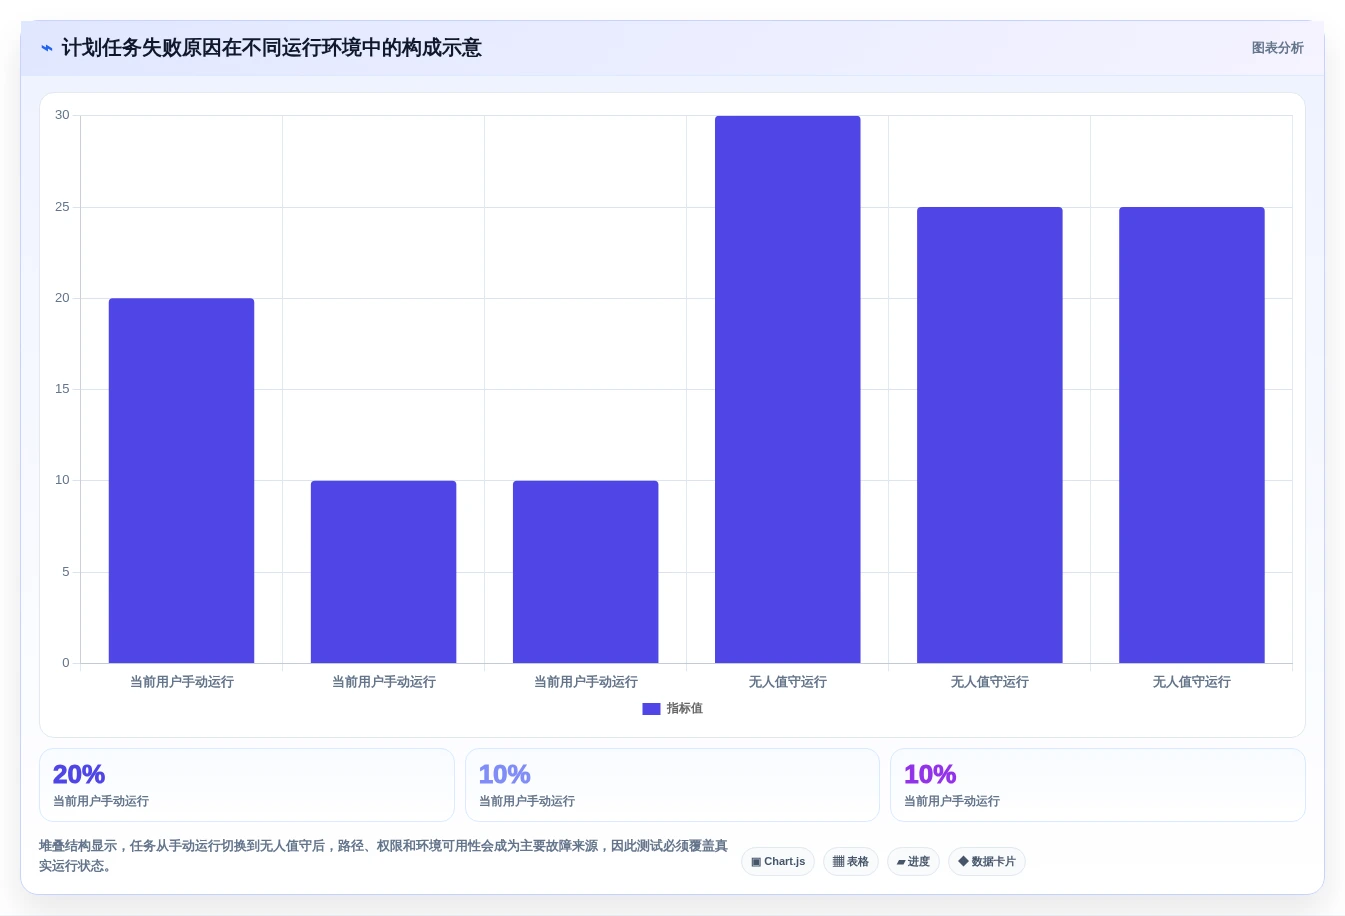Click the 图表分析 label in header

click(1277, 48)
